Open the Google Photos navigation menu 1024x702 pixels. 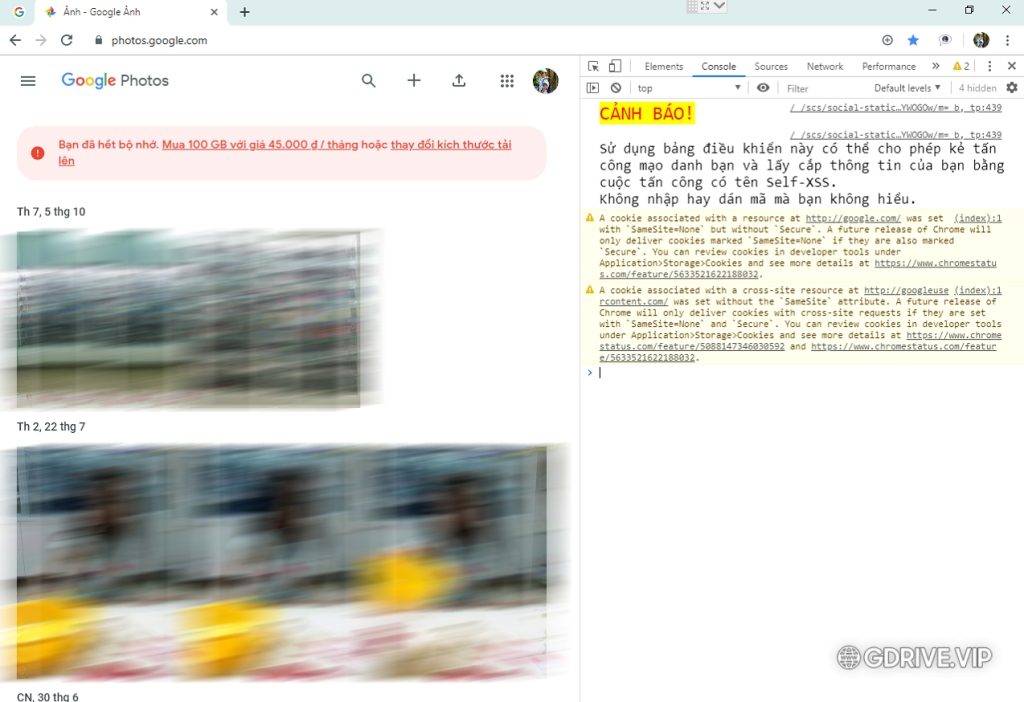(x=28, y=81)
